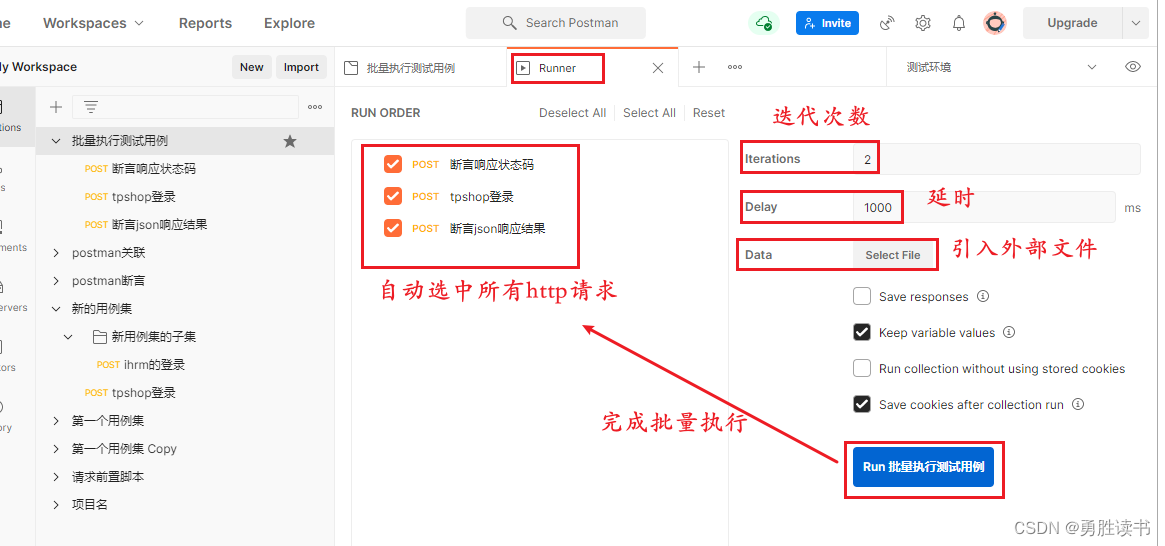The image size is (1165, 546).
Task: Click Keep variable values info icon
Action: click(1009, 332)
